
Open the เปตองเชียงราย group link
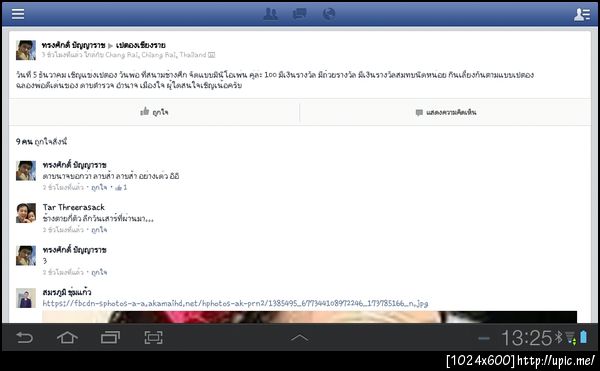click(x=141, y=45)
